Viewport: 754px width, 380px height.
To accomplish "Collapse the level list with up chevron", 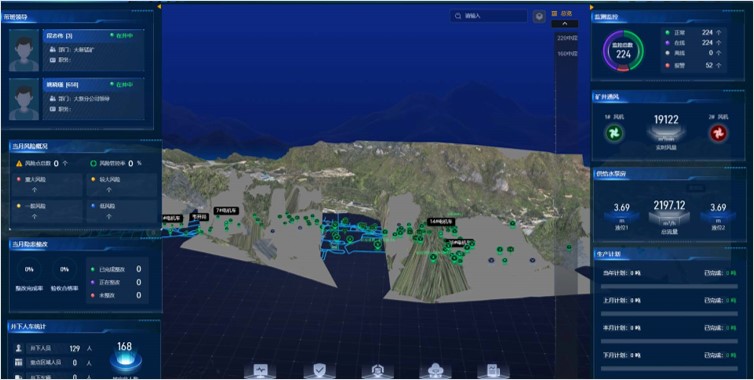I will 565,24.
